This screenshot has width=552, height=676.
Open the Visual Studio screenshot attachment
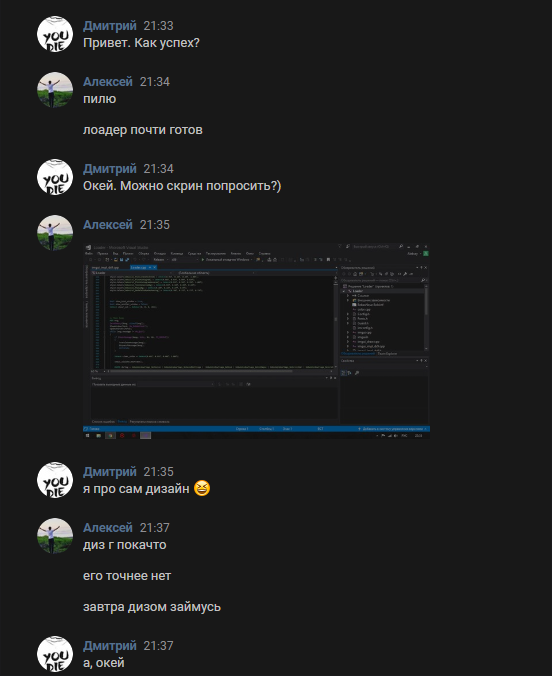256,341
